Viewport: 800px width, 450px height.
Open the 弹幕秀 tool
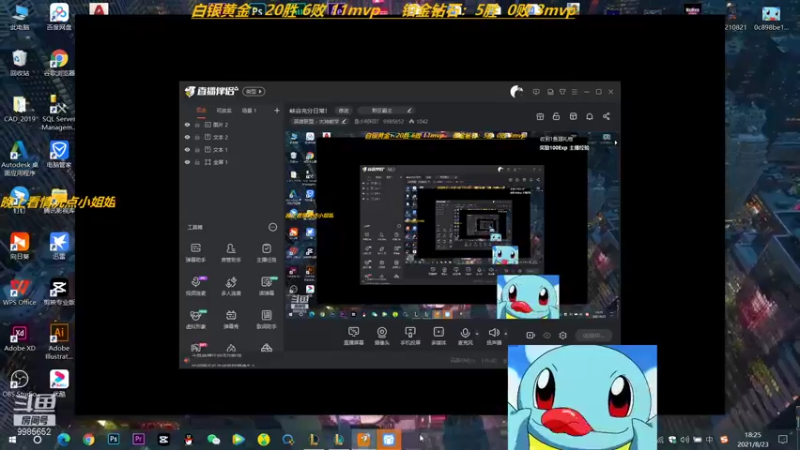click(x=231, y=319)
